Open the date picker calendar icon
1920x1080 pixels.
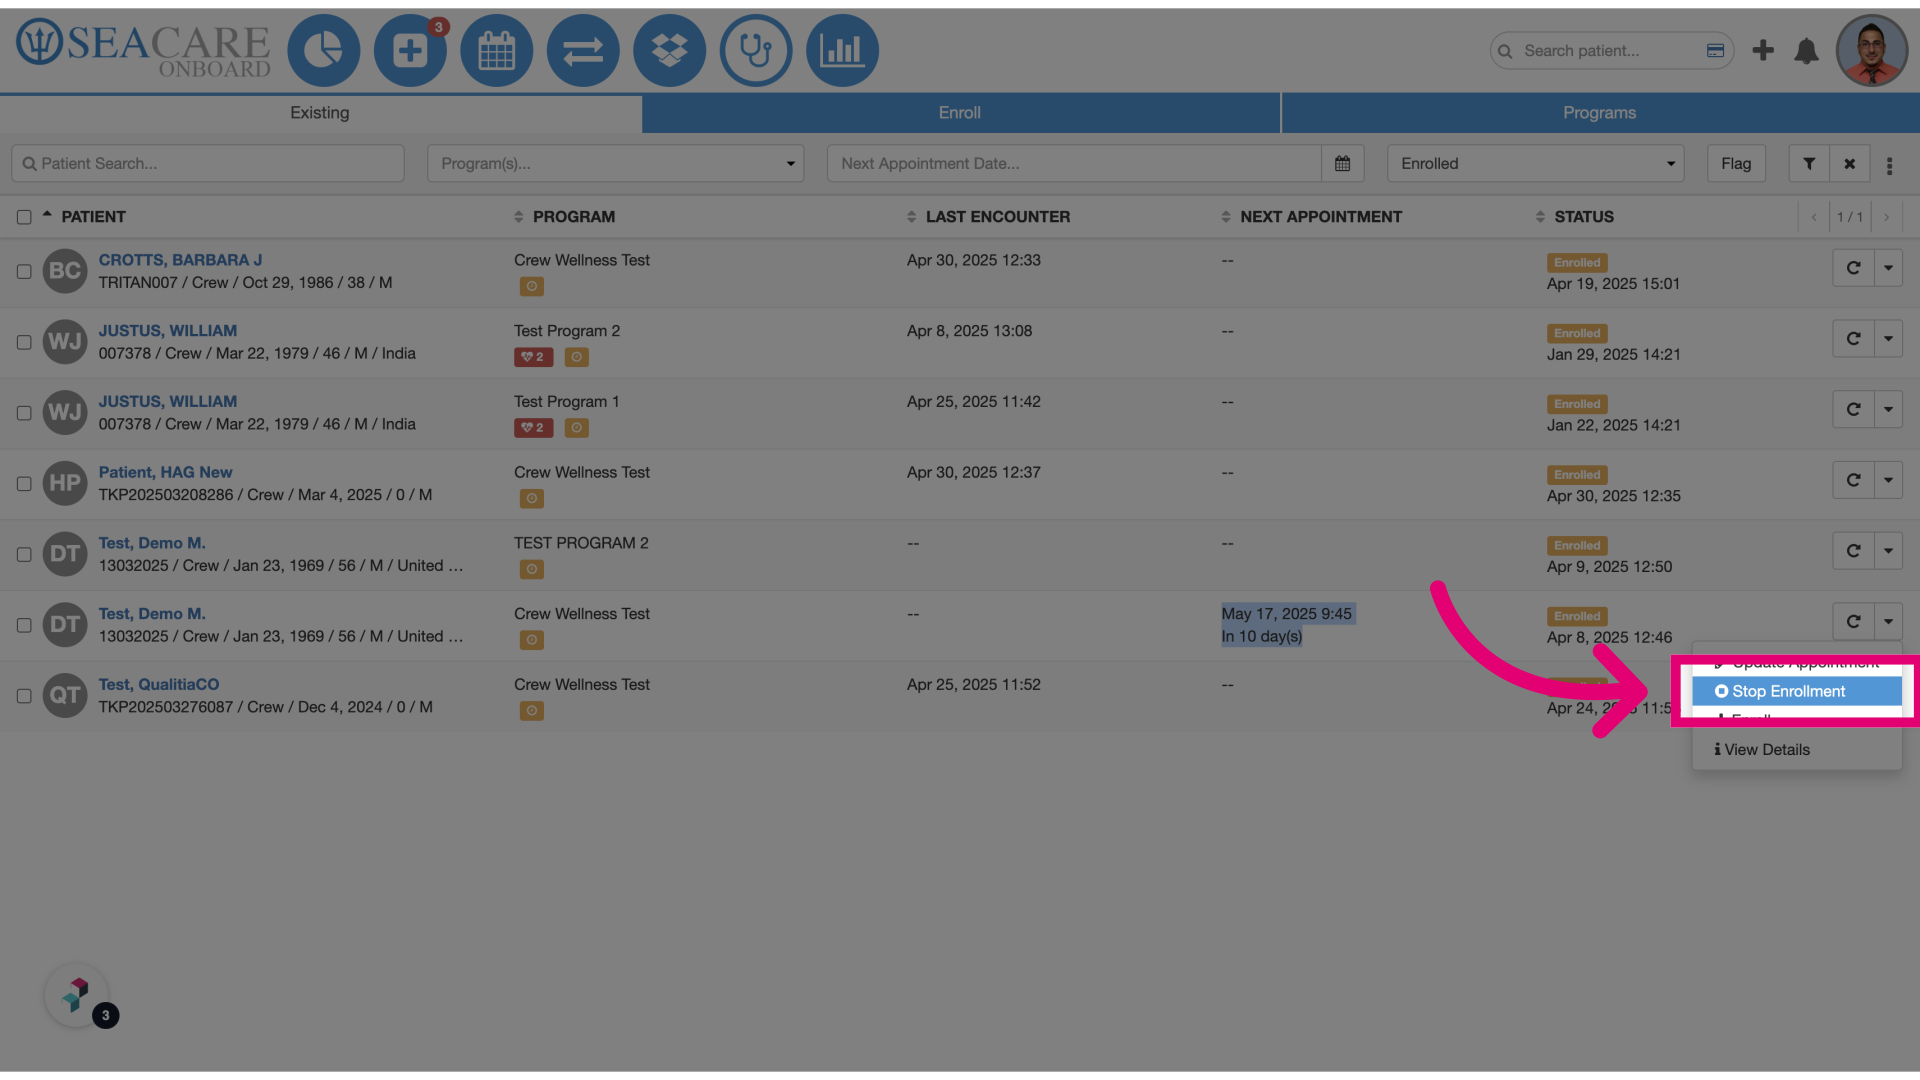click(x=1342, y=163)
